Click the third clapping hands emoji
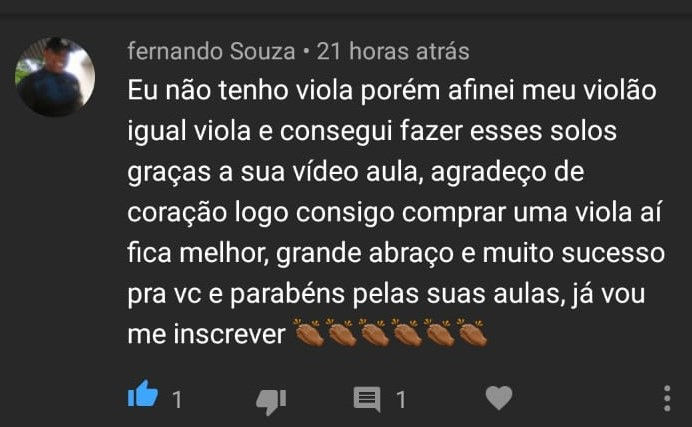 (x=374, y=332)
